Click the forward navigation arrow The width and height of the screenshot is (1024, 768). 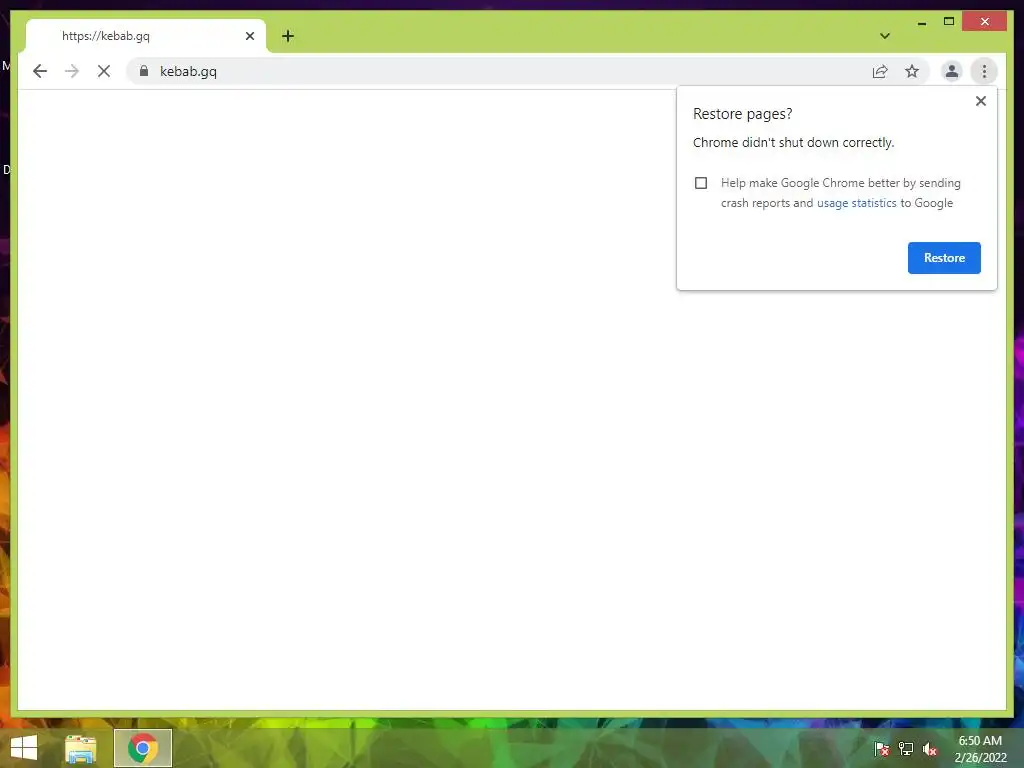(72, 71)
